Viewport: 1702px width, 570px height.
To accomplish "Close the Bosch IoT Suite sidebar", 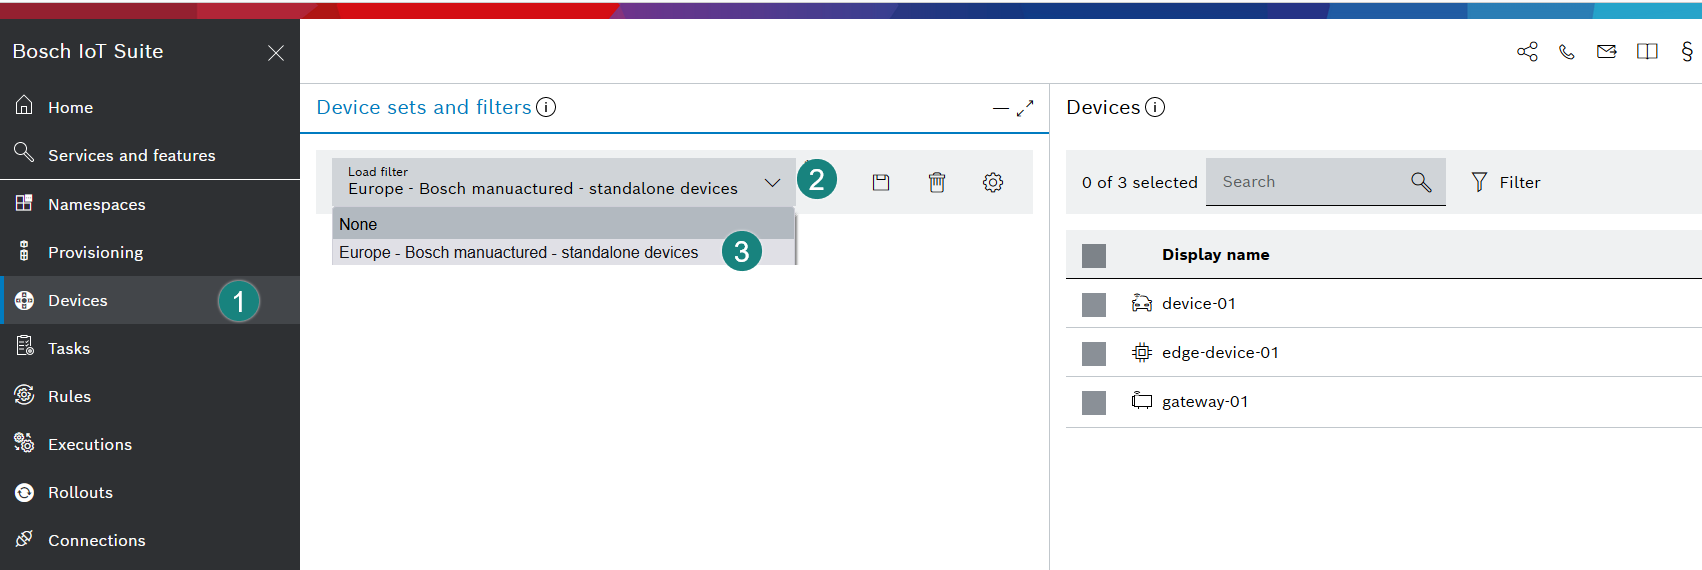I will click(x=276, y=53).
